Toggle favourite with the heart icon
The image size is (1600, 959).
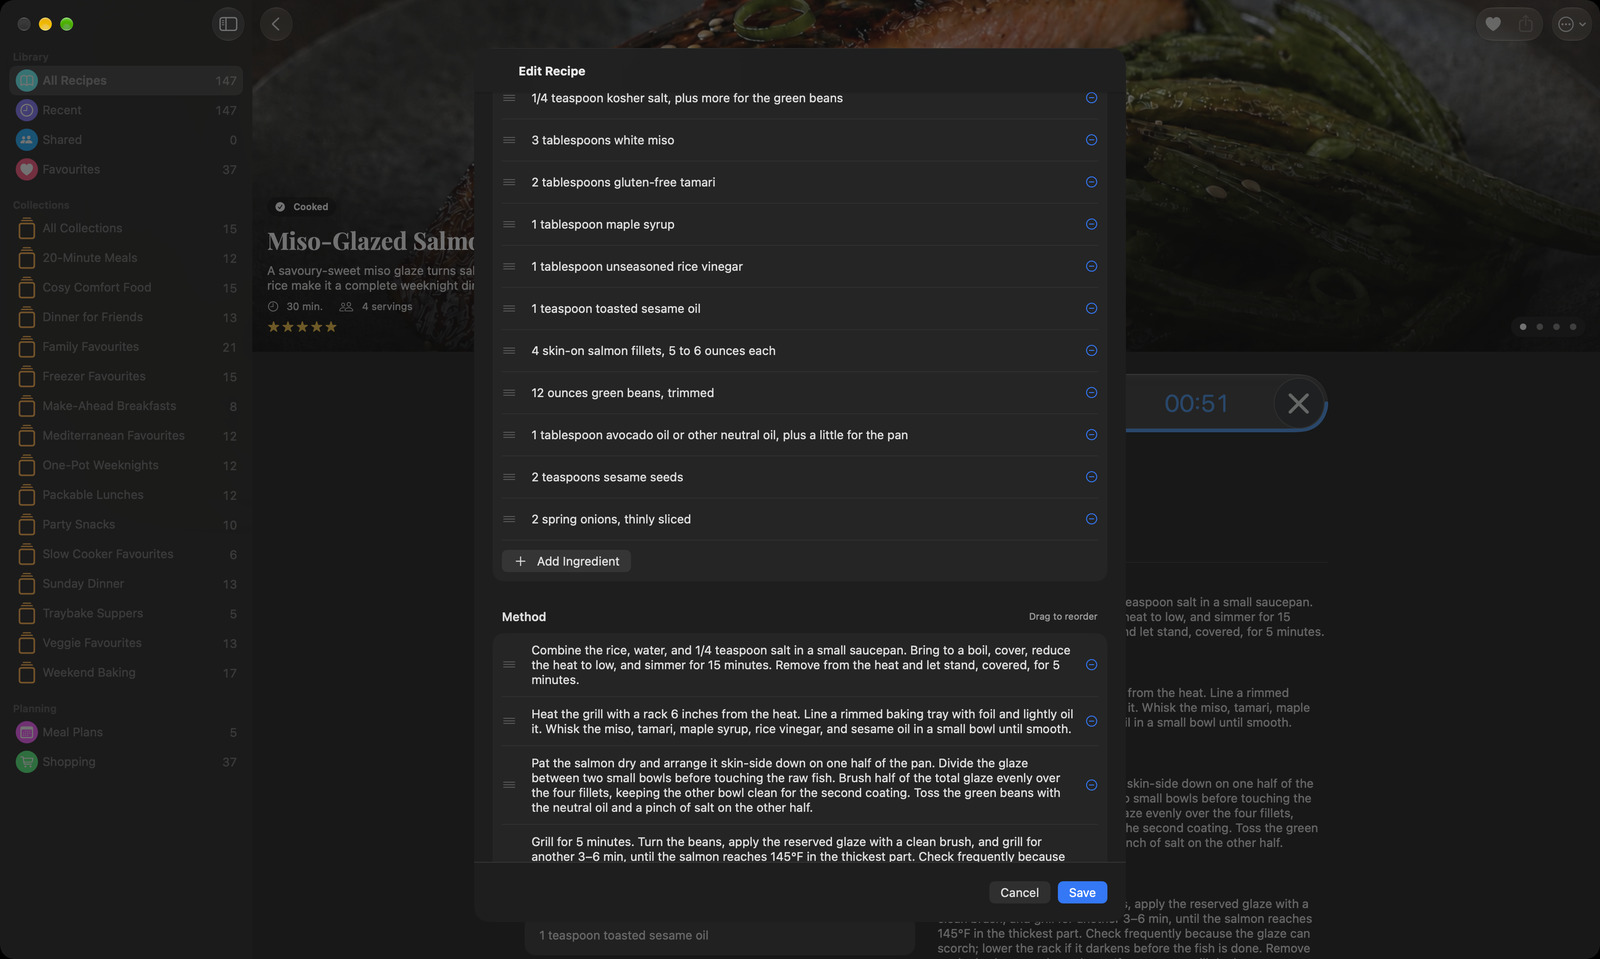(x=1493, y=24)
